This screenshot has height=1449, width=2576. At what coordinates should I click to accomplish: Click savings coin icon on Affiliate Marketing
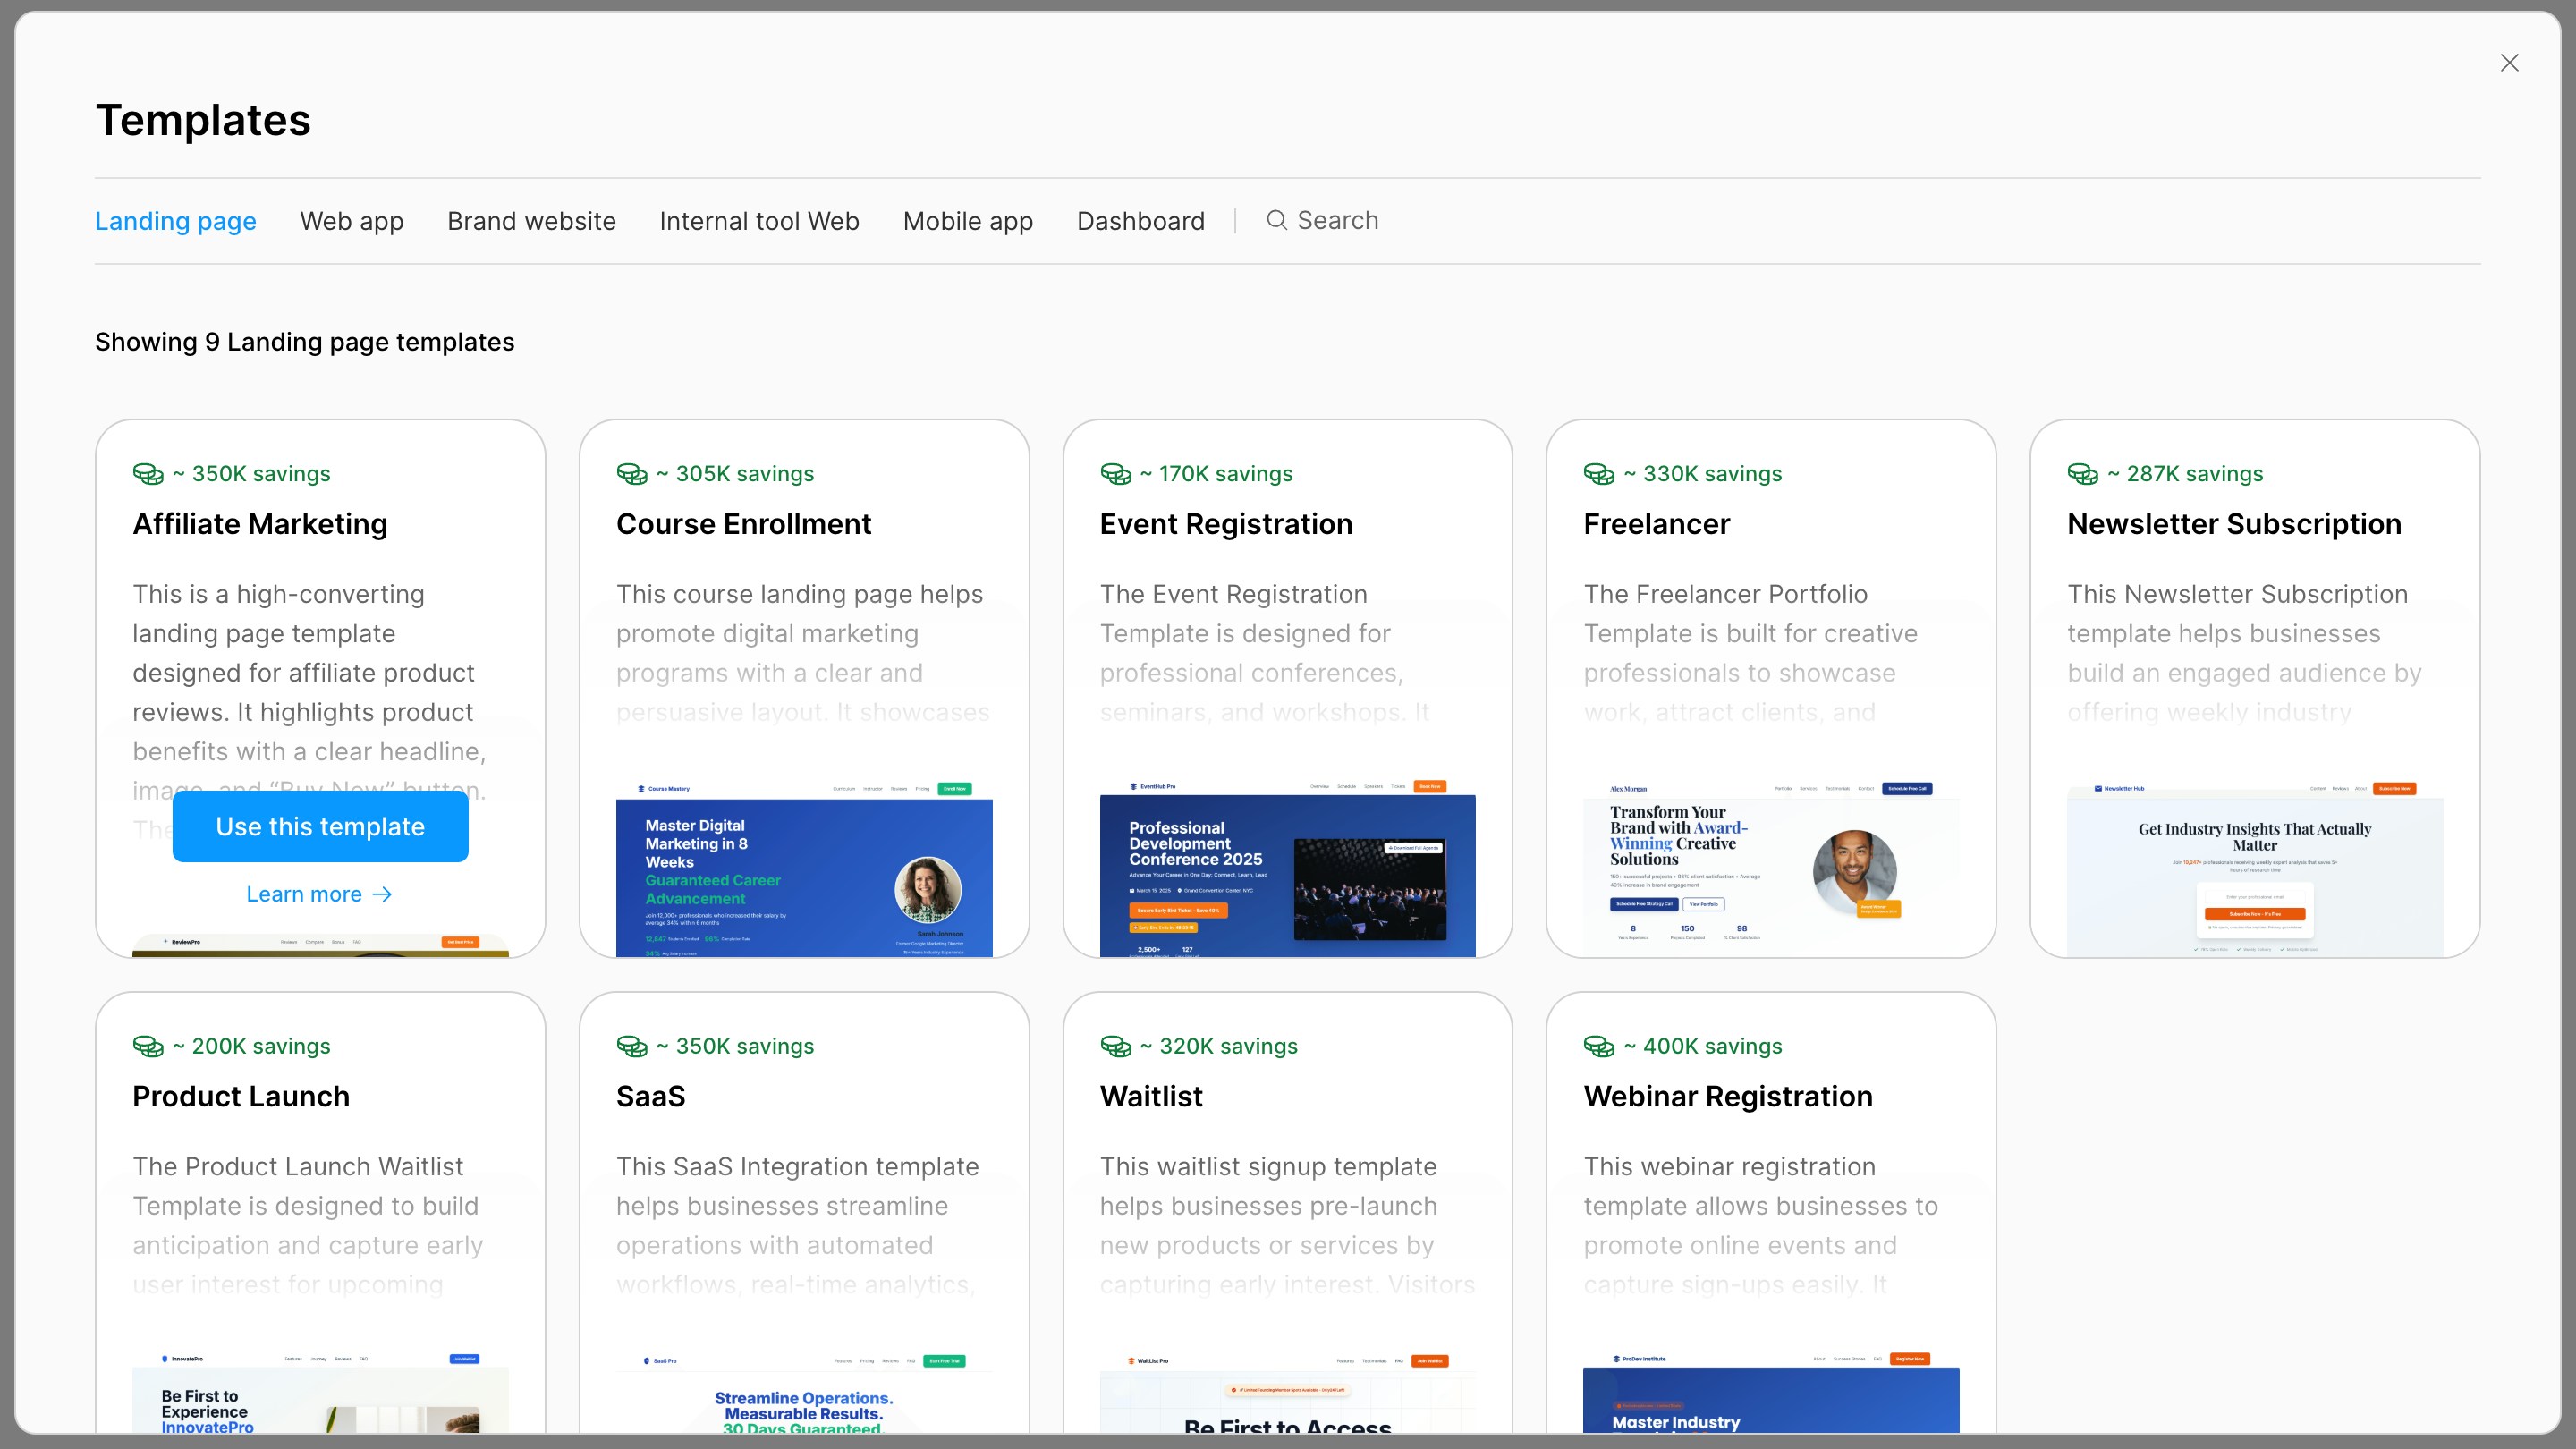[148, 474]
